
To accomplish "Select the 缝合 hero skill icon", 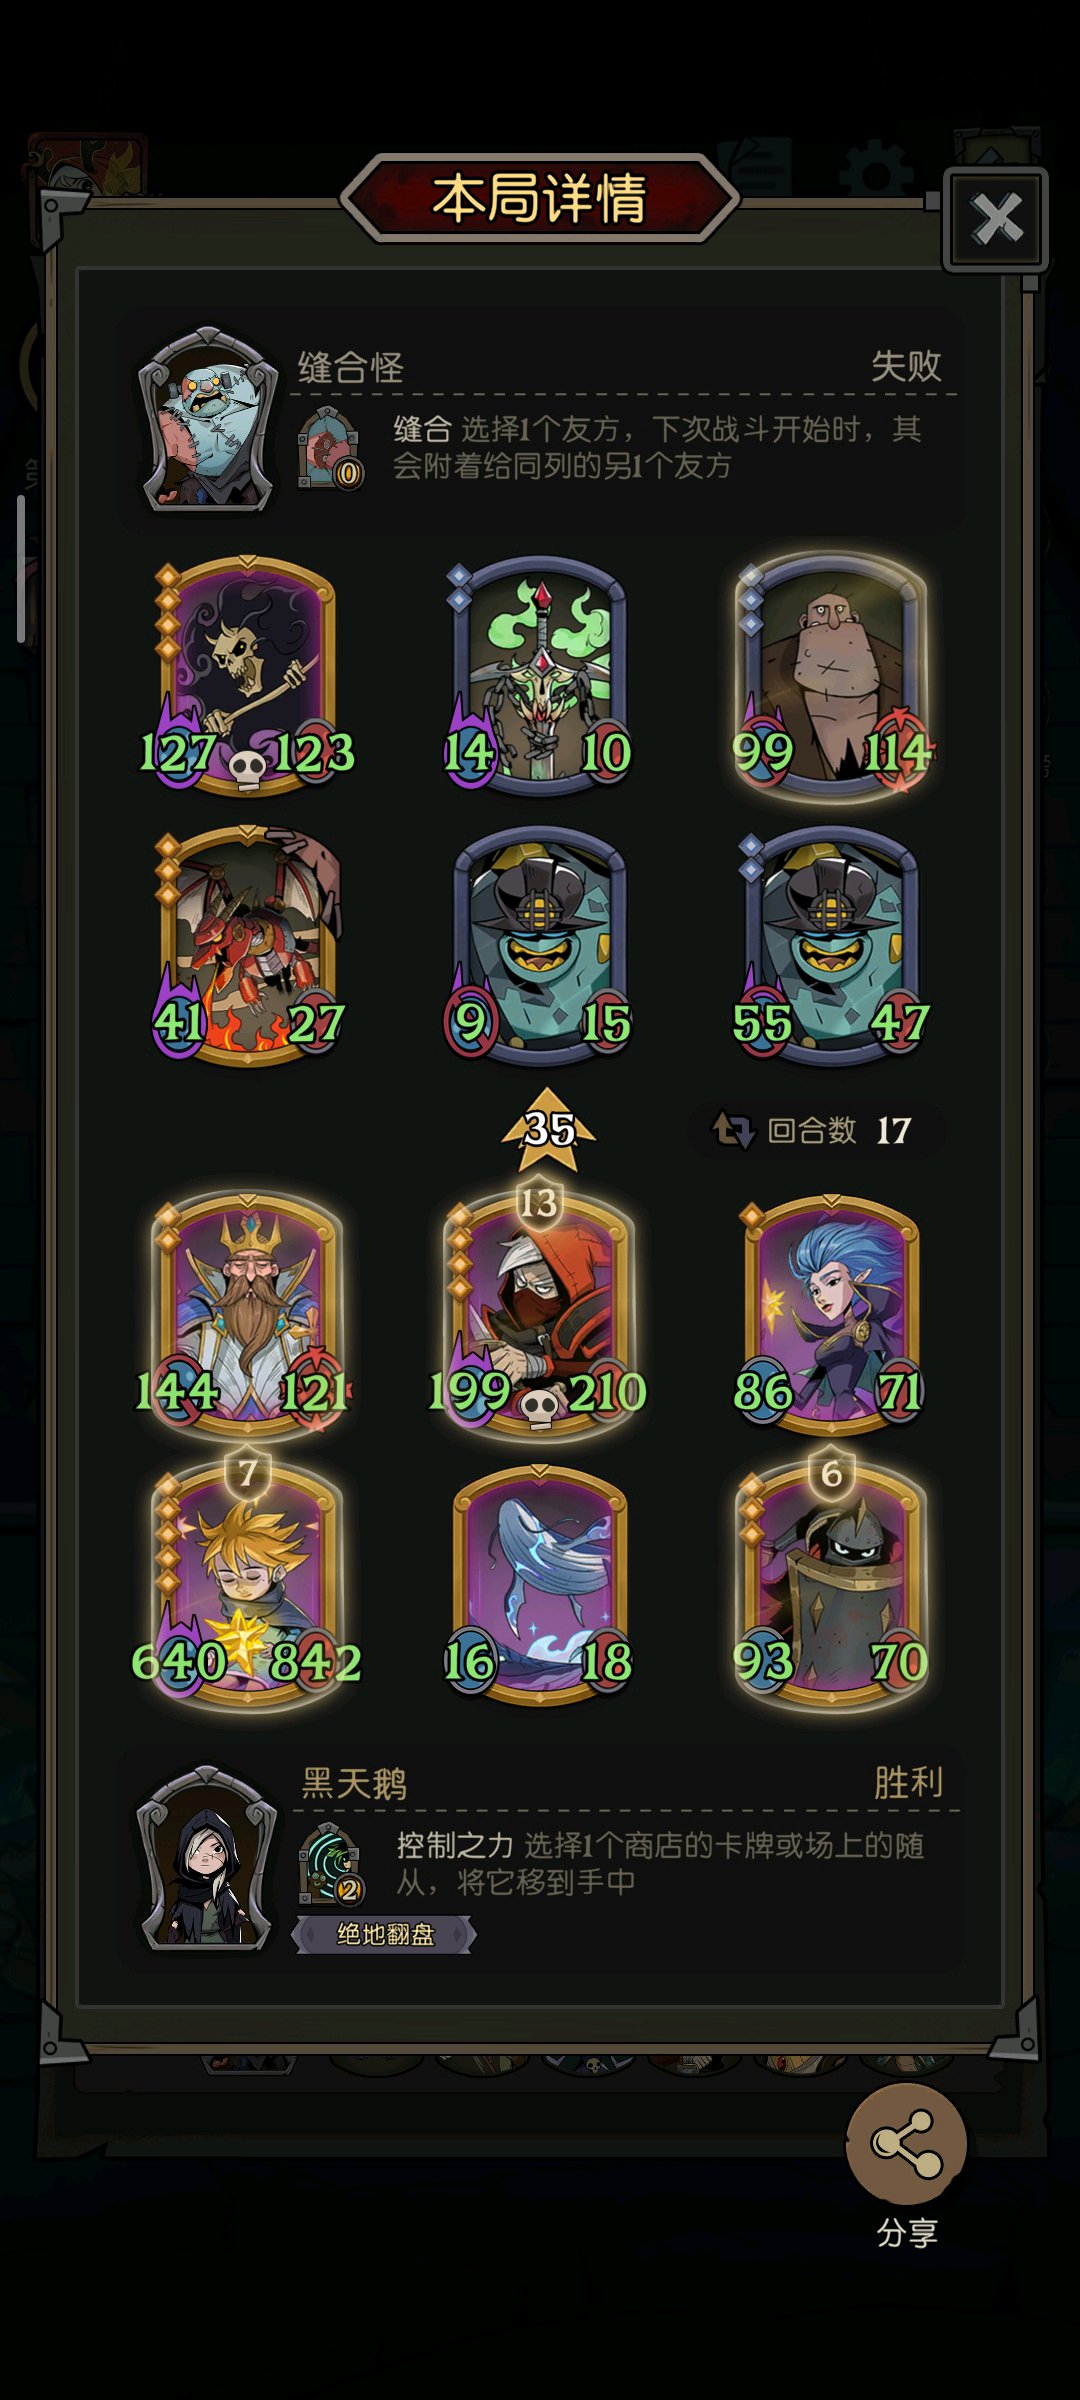I will (329, 447).
